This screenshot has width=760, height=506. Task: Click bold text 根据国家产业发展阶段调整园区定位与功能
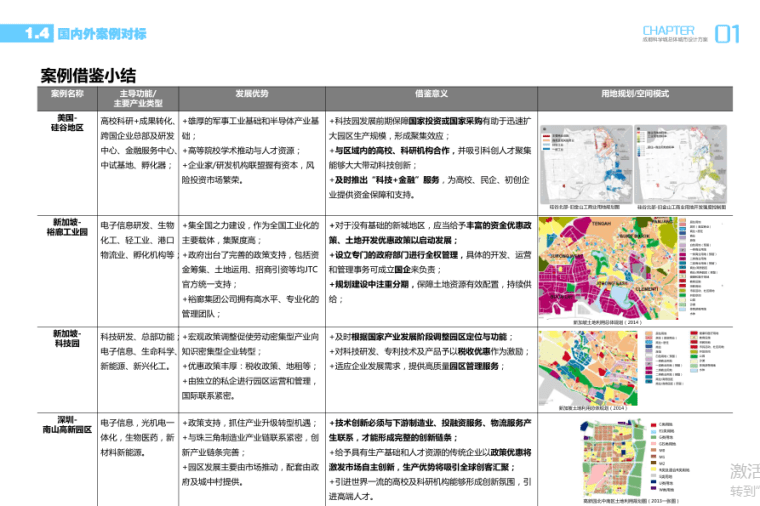point(429,337)
